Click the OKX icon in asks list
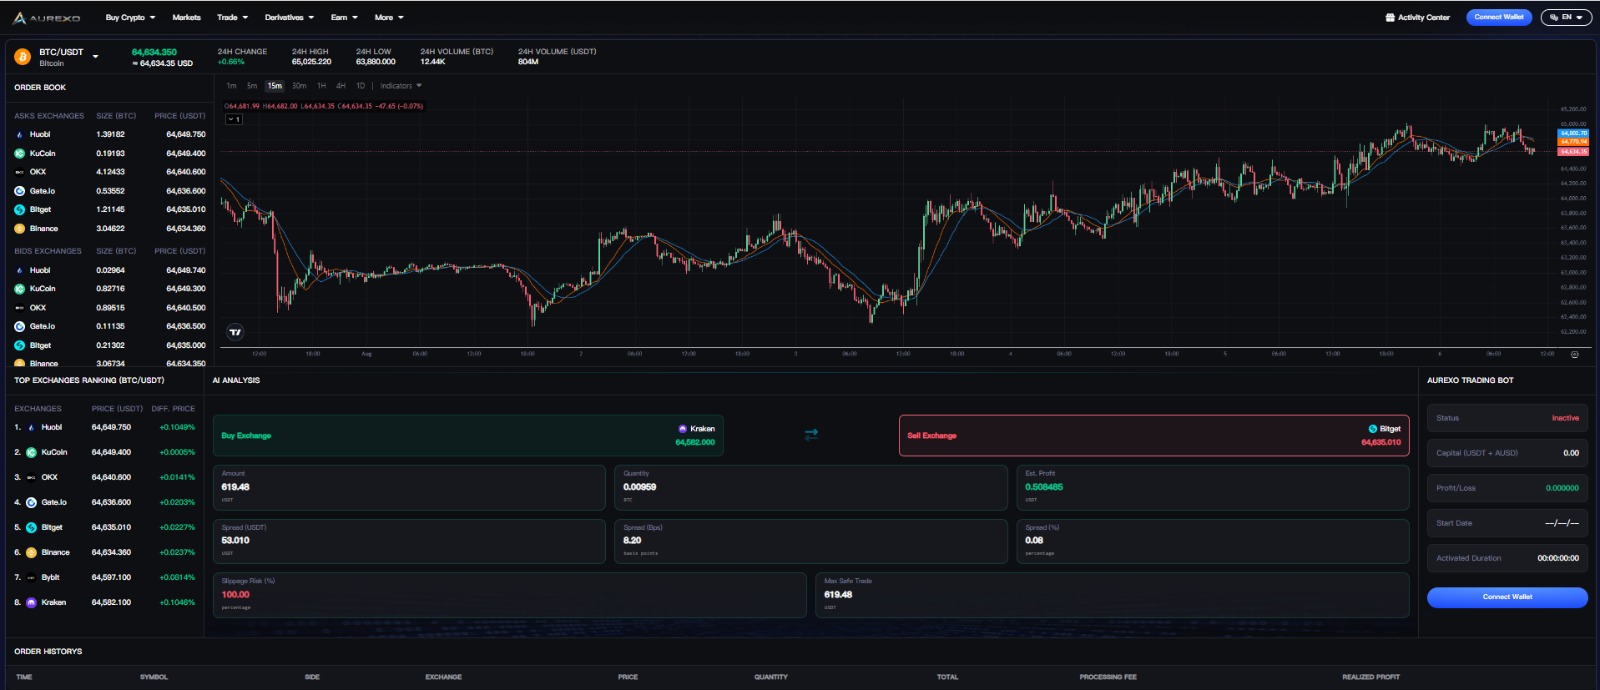 (x=19, y=172)
